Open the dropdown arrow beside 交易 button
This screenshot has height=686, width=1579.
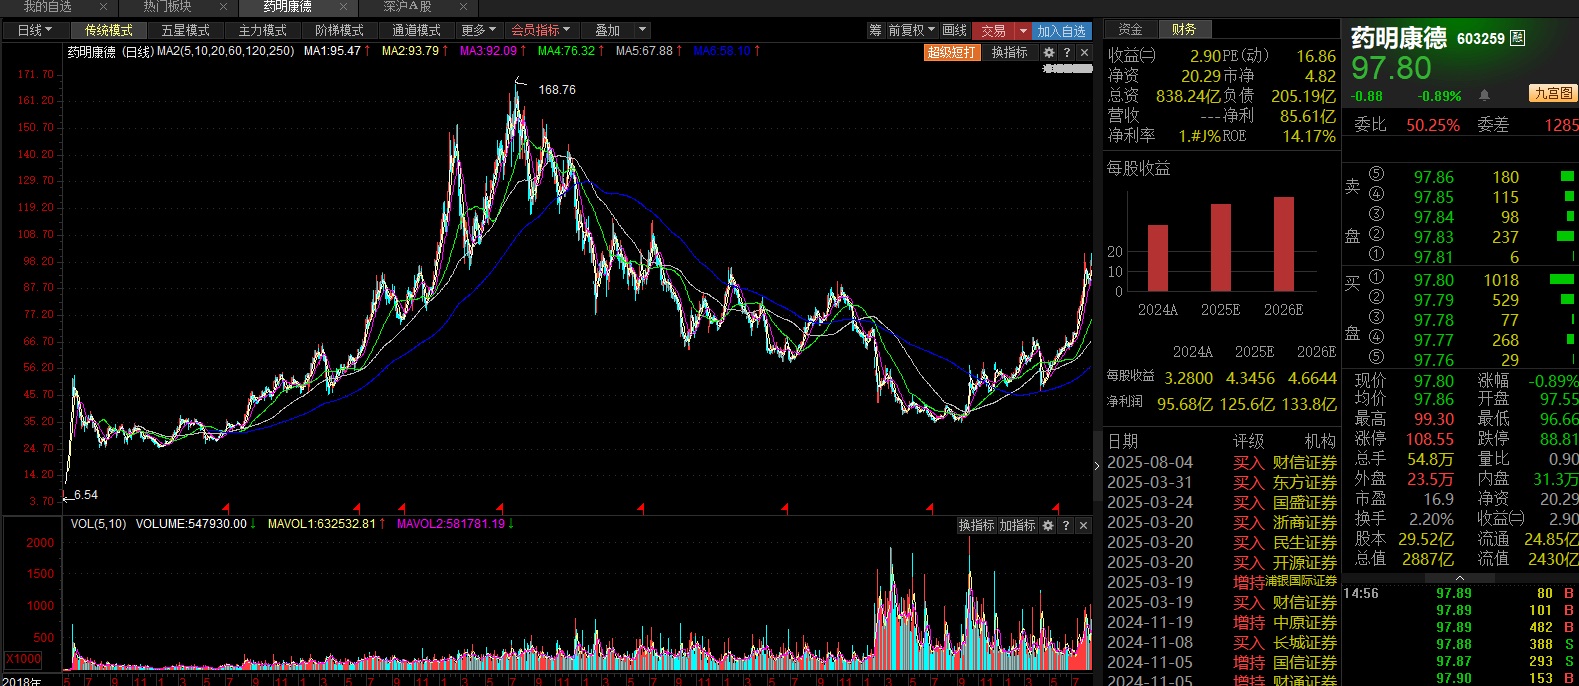[1023, 31]
